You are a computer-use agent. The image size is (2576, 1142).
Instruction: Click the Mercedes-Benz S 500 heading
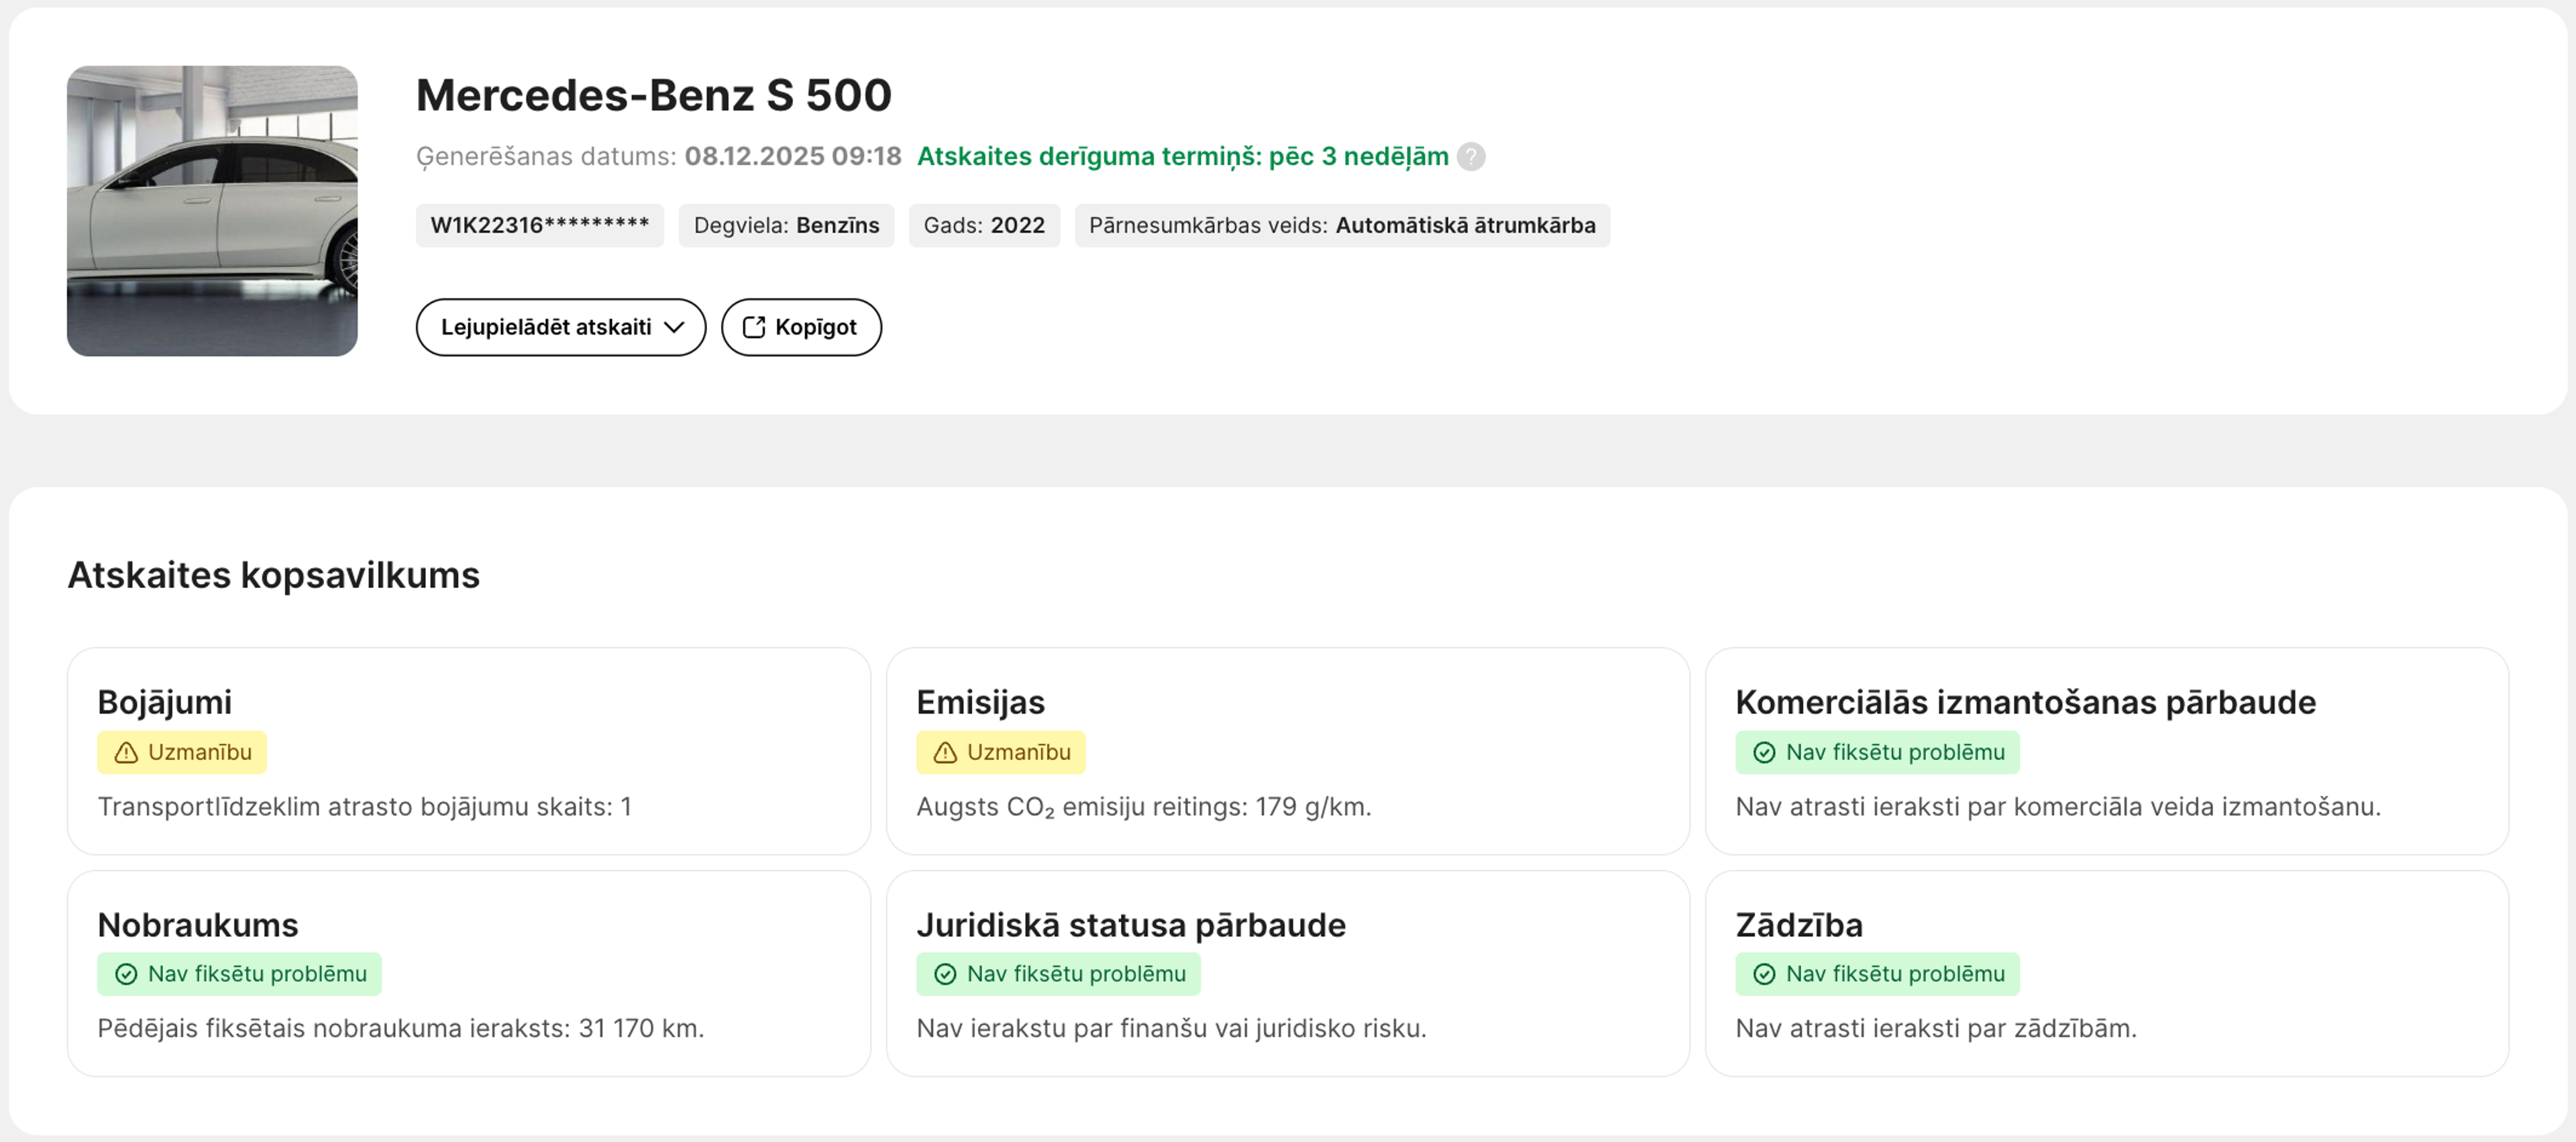pyautogui.click(x=653, y=95)
